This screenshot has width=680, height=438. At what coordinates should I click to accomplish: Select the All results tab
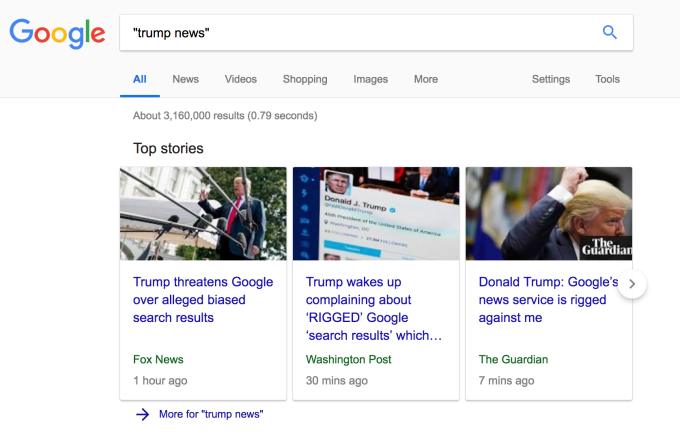click(x=139, y=79)
